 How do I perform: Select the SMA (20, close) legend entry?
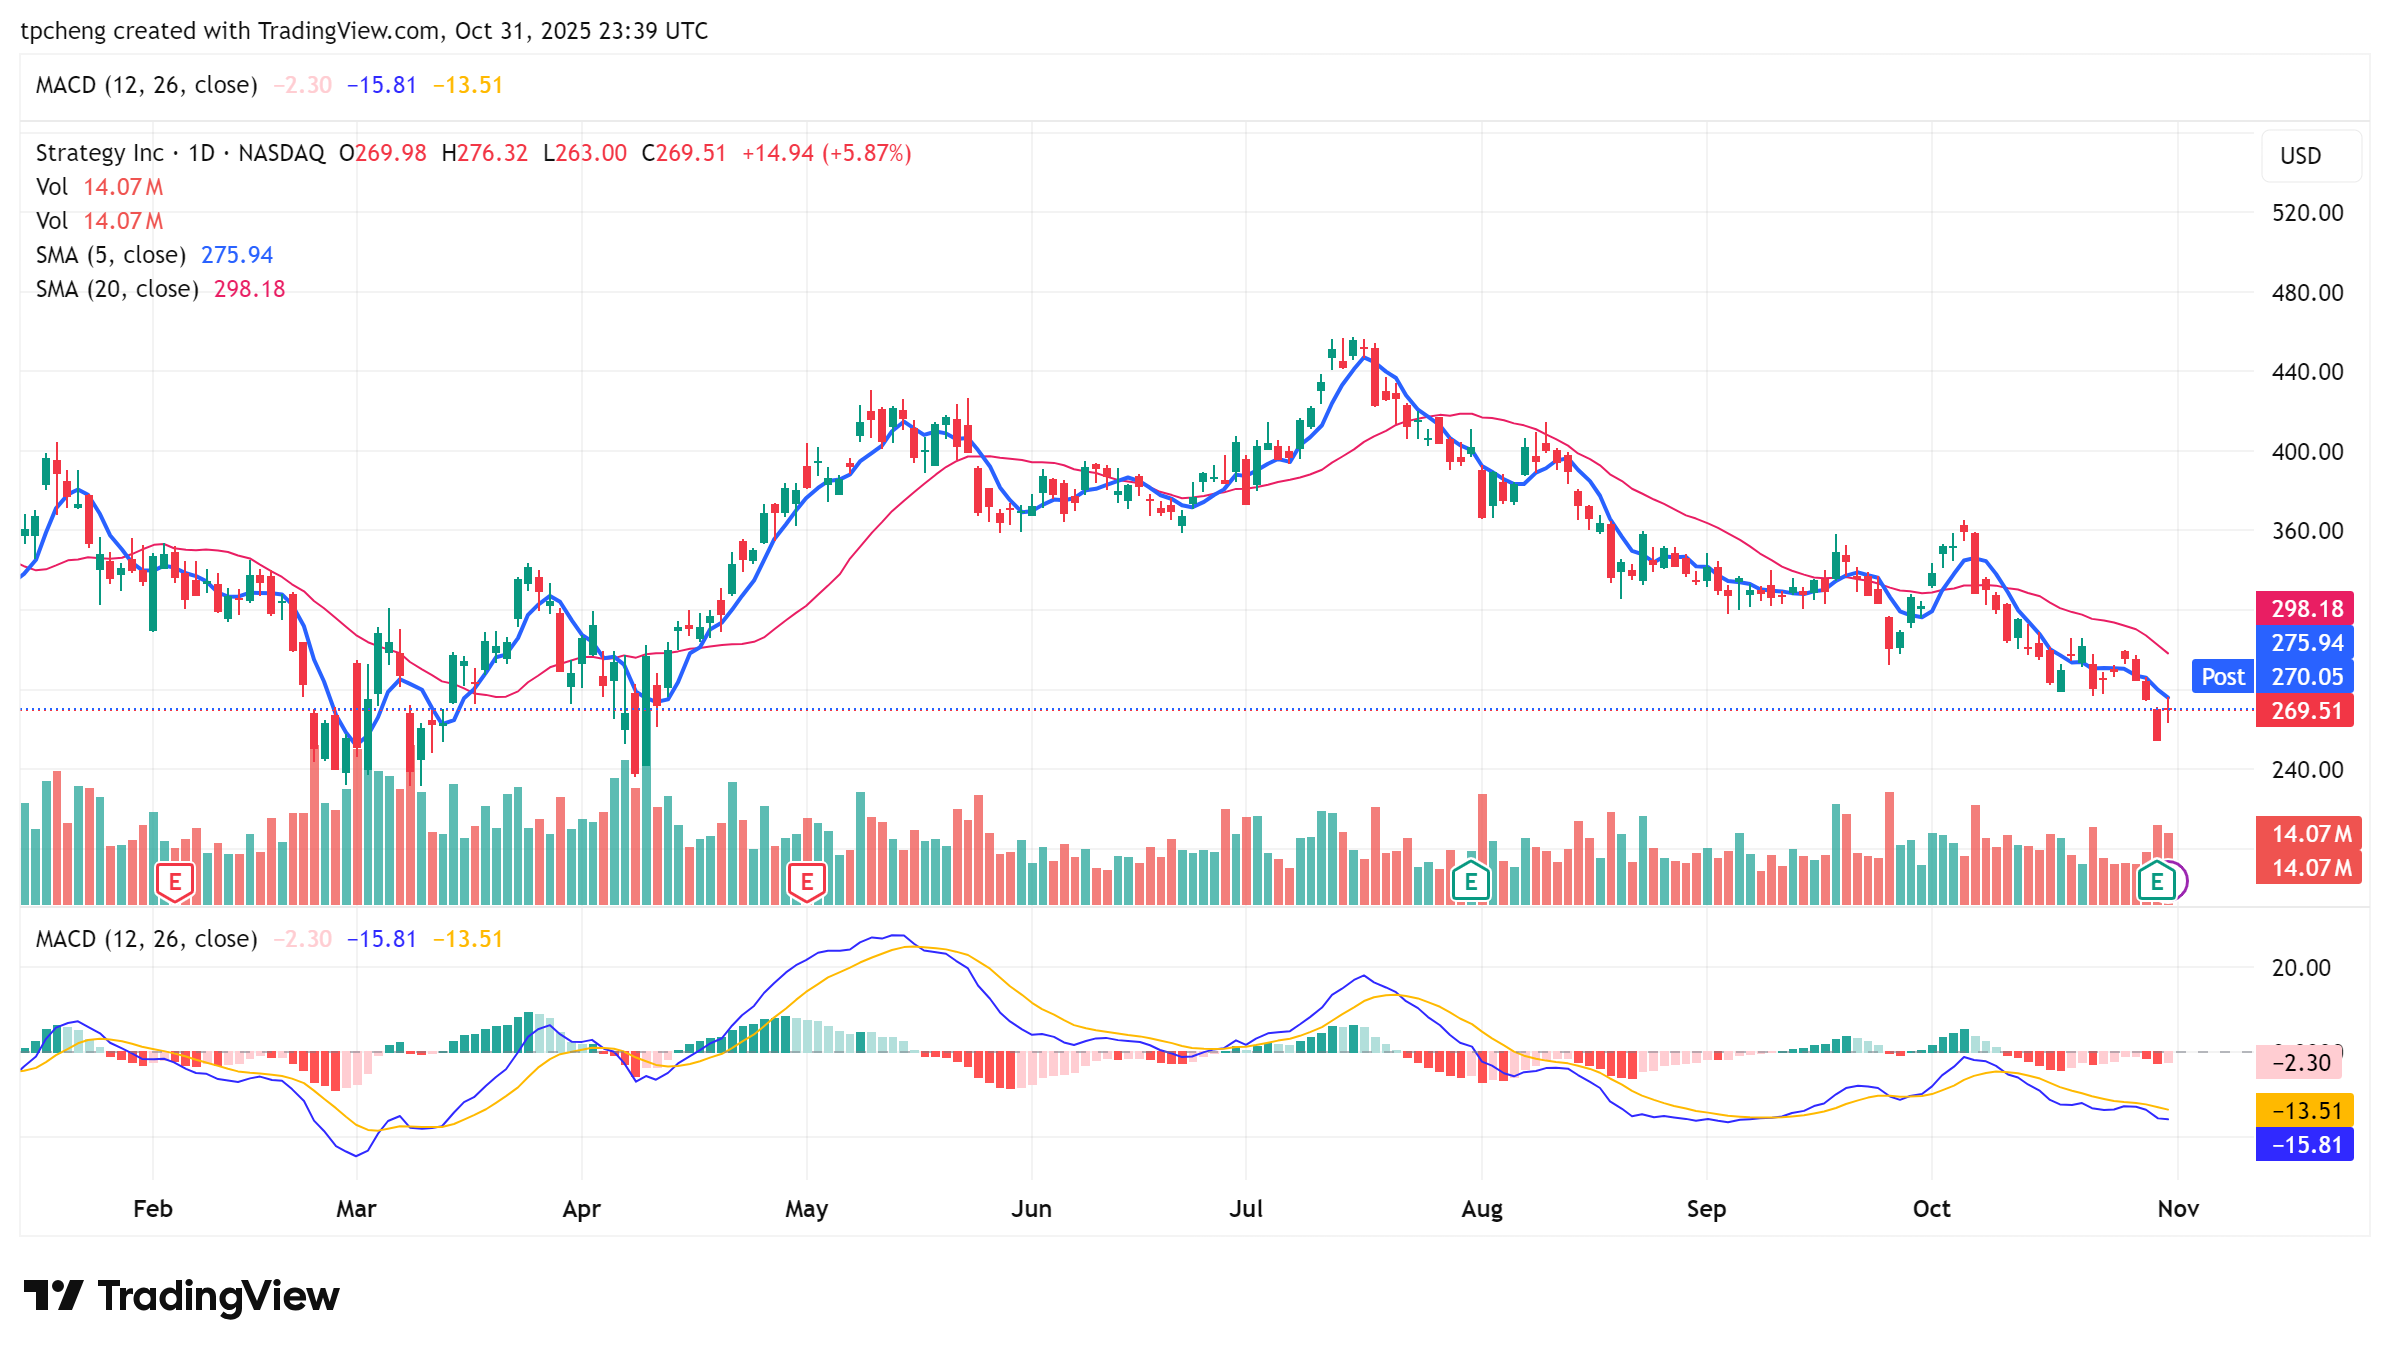point(116,289)
